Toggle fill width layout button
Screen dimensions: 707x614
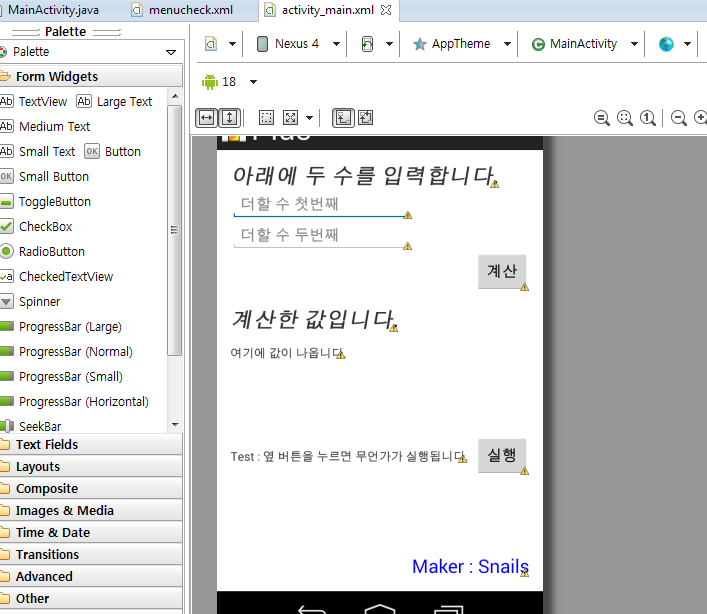(206, 117)
